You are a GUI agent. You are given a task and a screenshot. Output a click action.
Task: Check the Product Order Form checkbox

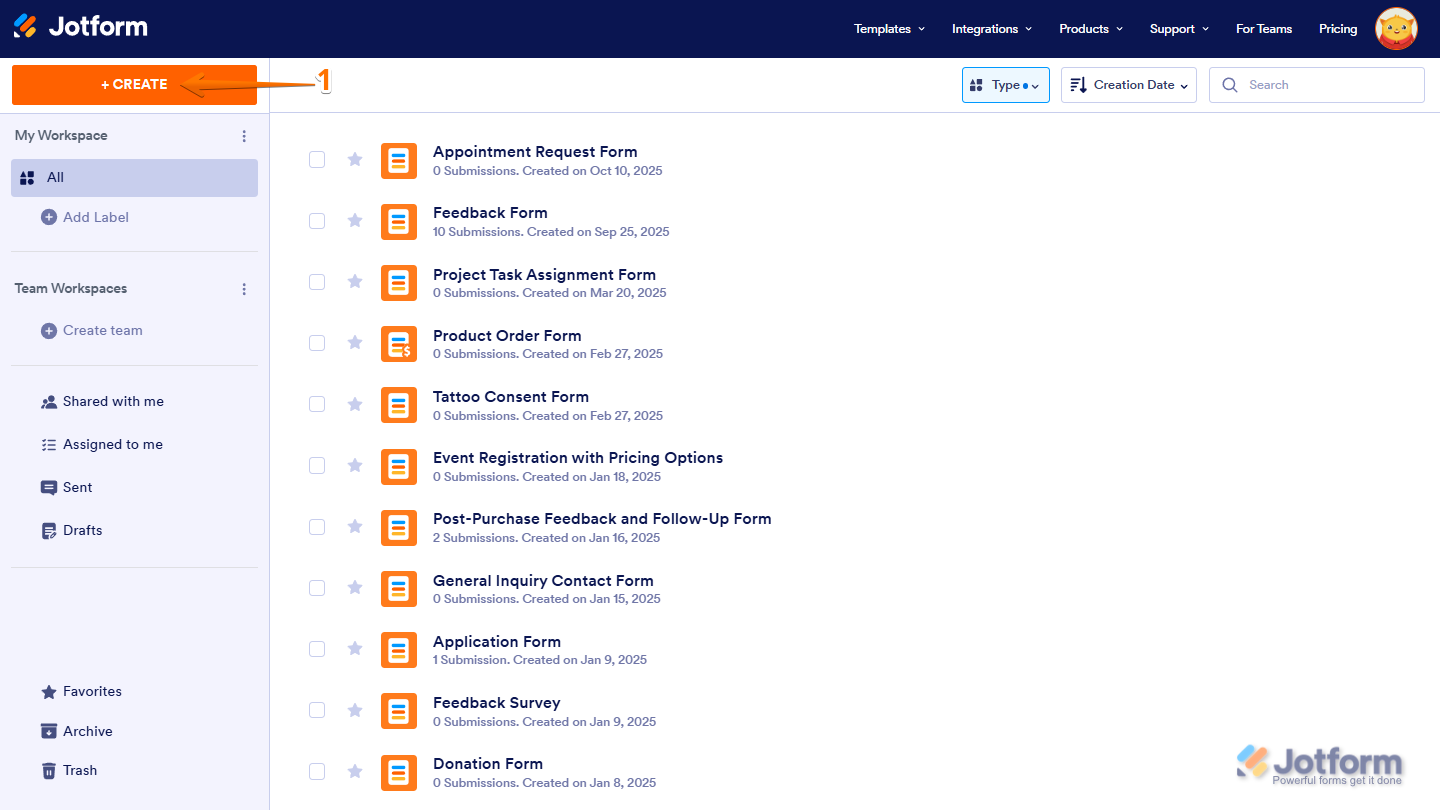(317, 343)
